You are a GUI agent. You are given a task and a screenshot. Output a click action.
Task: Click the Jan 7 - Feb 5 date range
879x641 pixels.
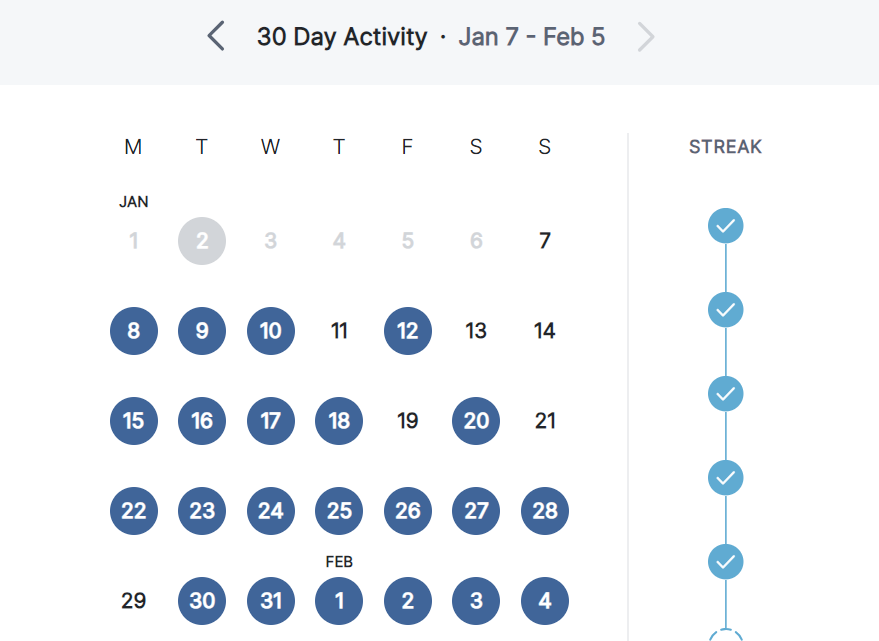[x=531, y=37]
